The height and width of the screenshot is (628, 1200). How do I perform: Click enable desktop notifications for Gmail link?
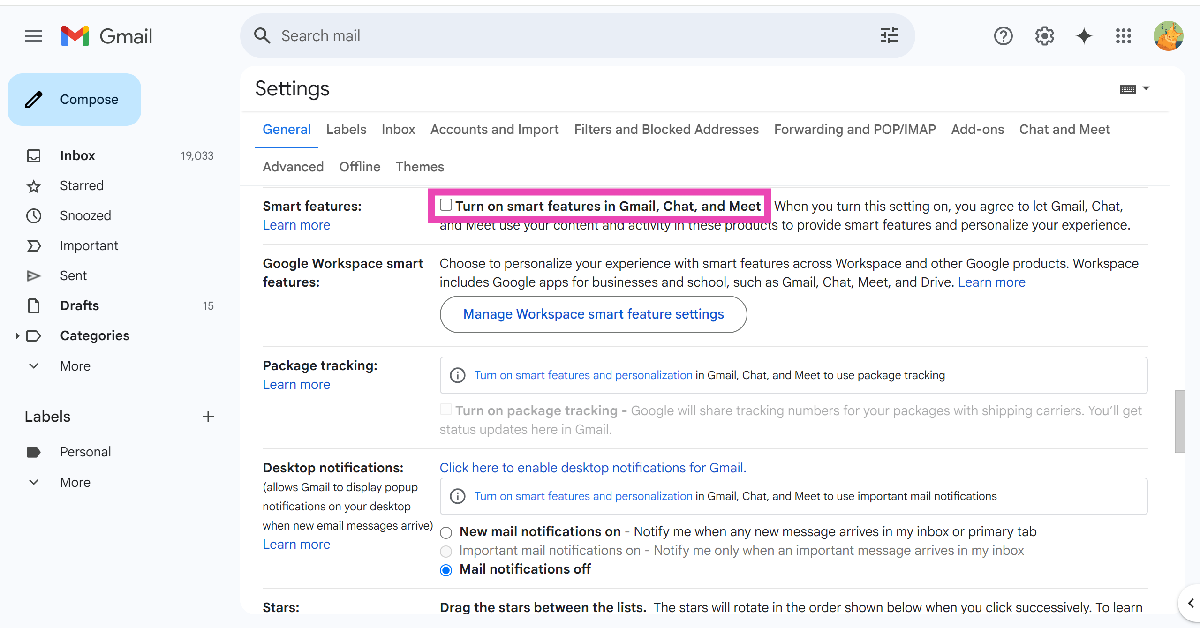pyautogui.click(x=592, y=468)
